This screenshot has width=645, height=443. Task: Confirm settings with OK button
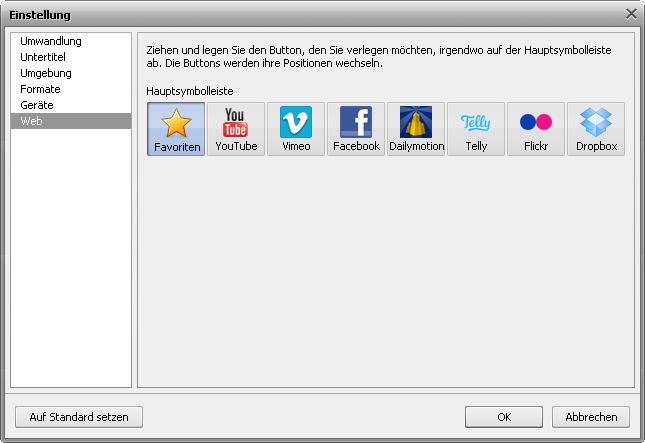[x=504, y=417]
